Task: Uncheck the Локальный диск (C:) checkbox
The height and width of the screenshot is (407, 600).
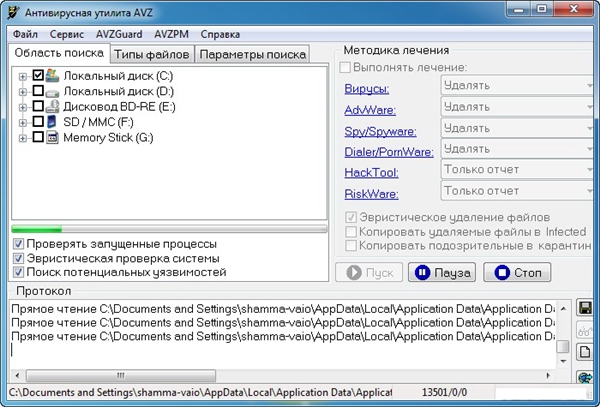Action: pos(38,75)
